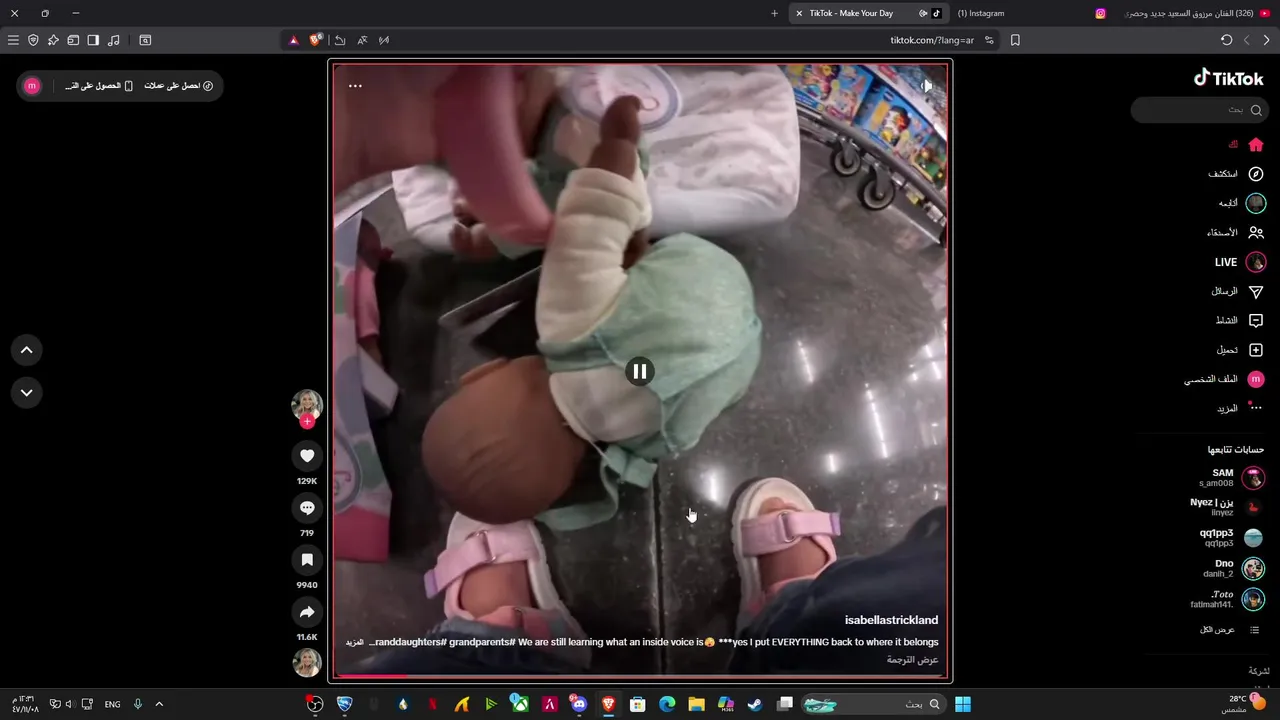Go to previous video up arrow
The width and height of the screenshot is (1280, 720).
27,350
